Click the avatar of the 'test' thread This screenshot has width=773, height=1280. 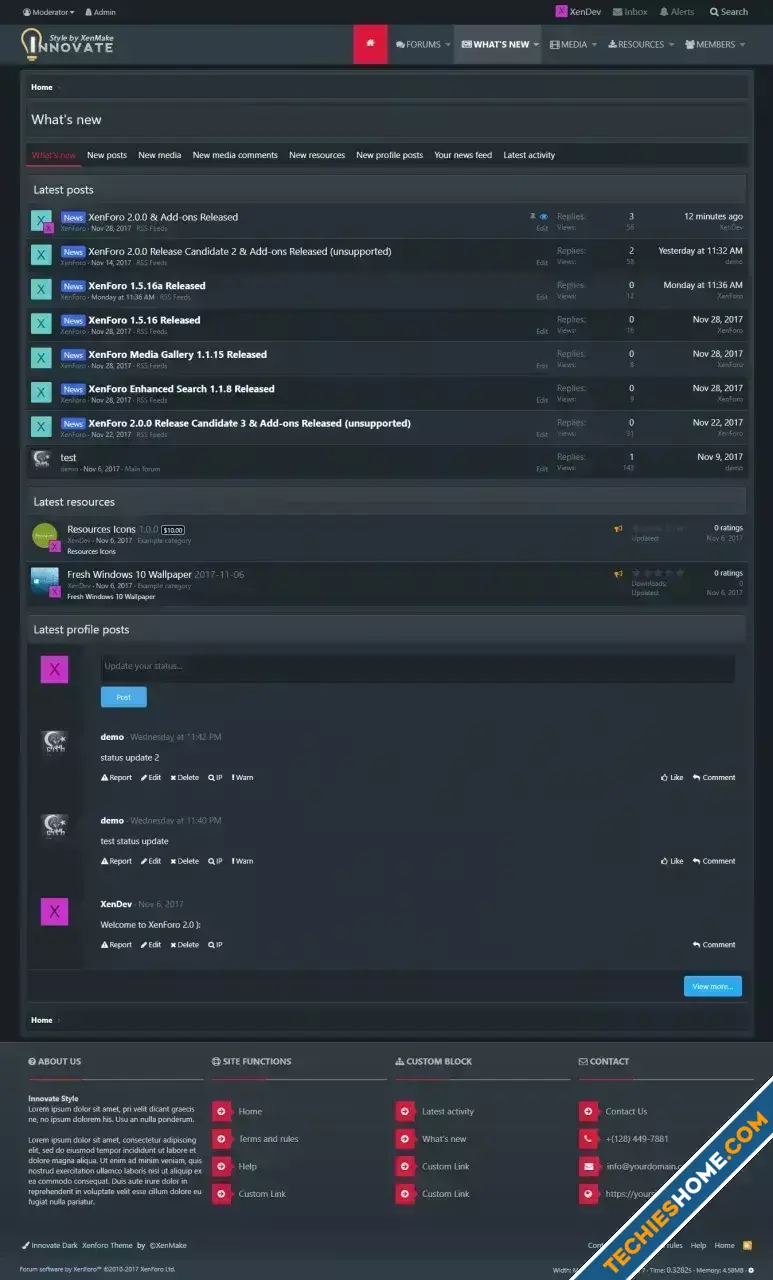[41, 460]
